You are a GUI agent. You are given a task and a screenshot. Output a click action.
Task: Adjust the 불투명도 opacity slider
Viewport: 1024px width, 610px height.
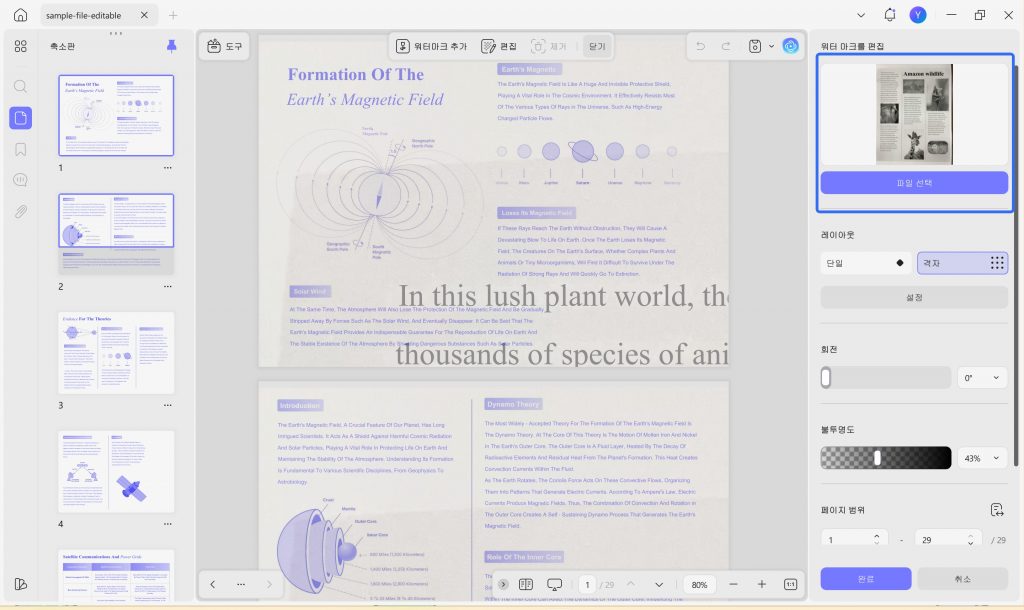[x=886, y=458]
